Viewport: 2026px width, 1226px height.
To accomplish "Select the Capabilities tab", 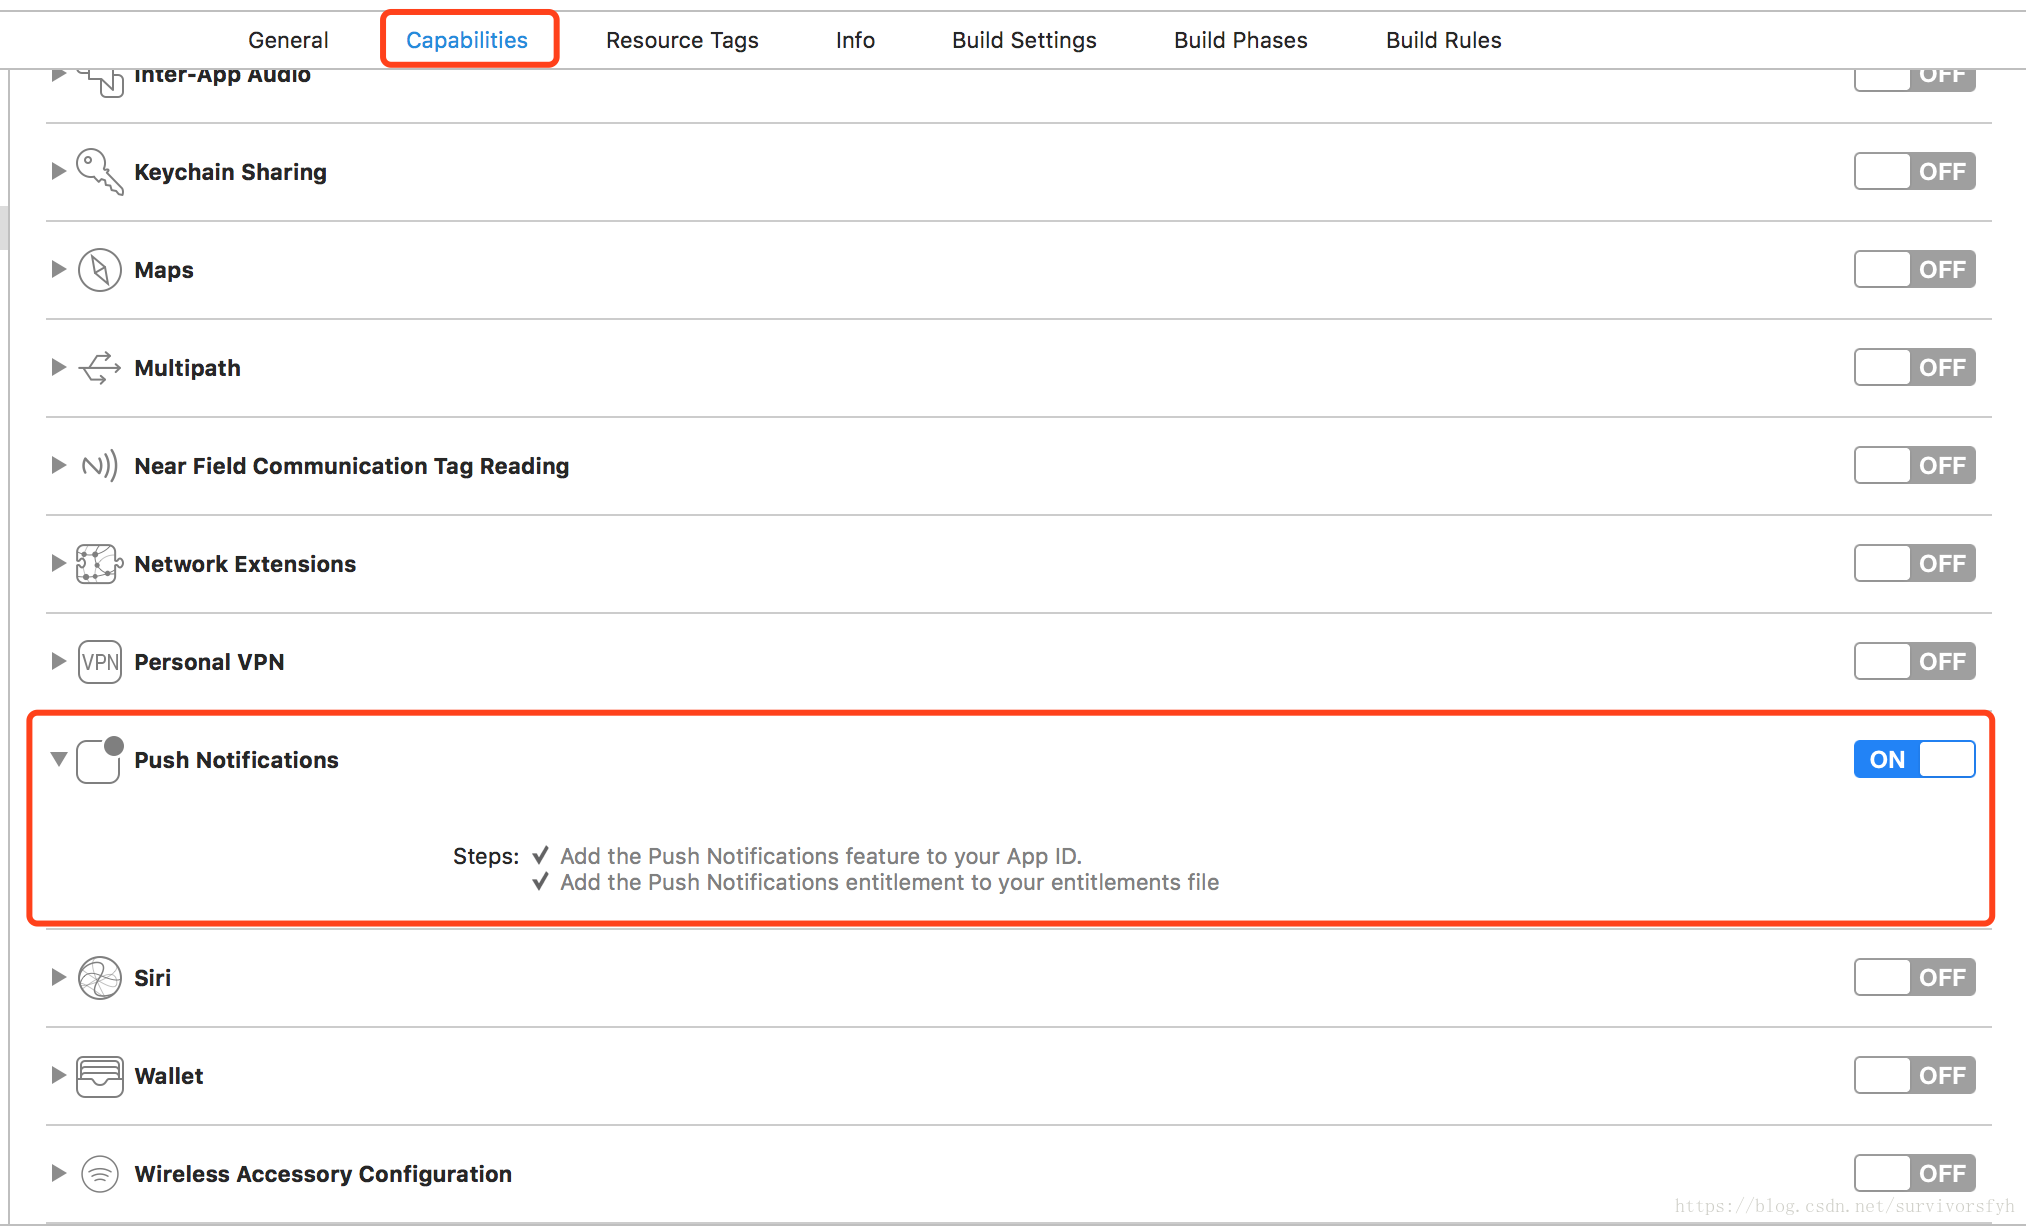I will 466,39.
